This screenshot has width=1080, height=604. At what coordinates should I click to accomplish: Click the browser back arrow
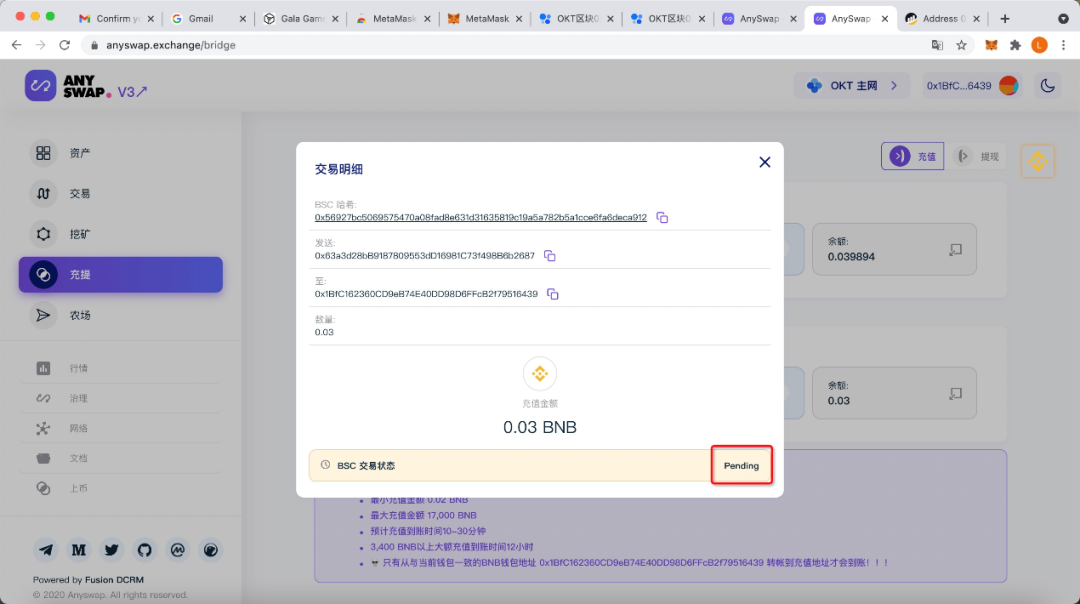[x=17, y=45]
